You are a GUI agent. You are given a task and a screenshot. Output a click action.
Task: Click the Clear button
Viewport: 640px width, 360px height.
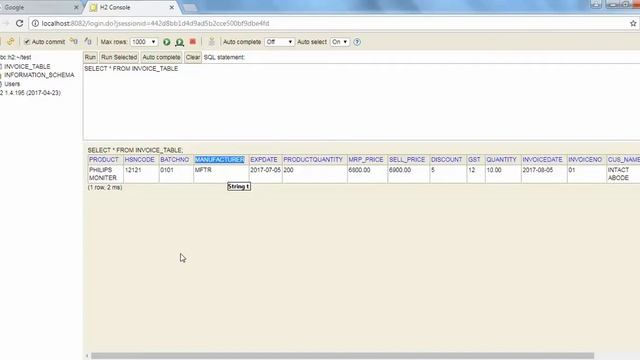193,57
